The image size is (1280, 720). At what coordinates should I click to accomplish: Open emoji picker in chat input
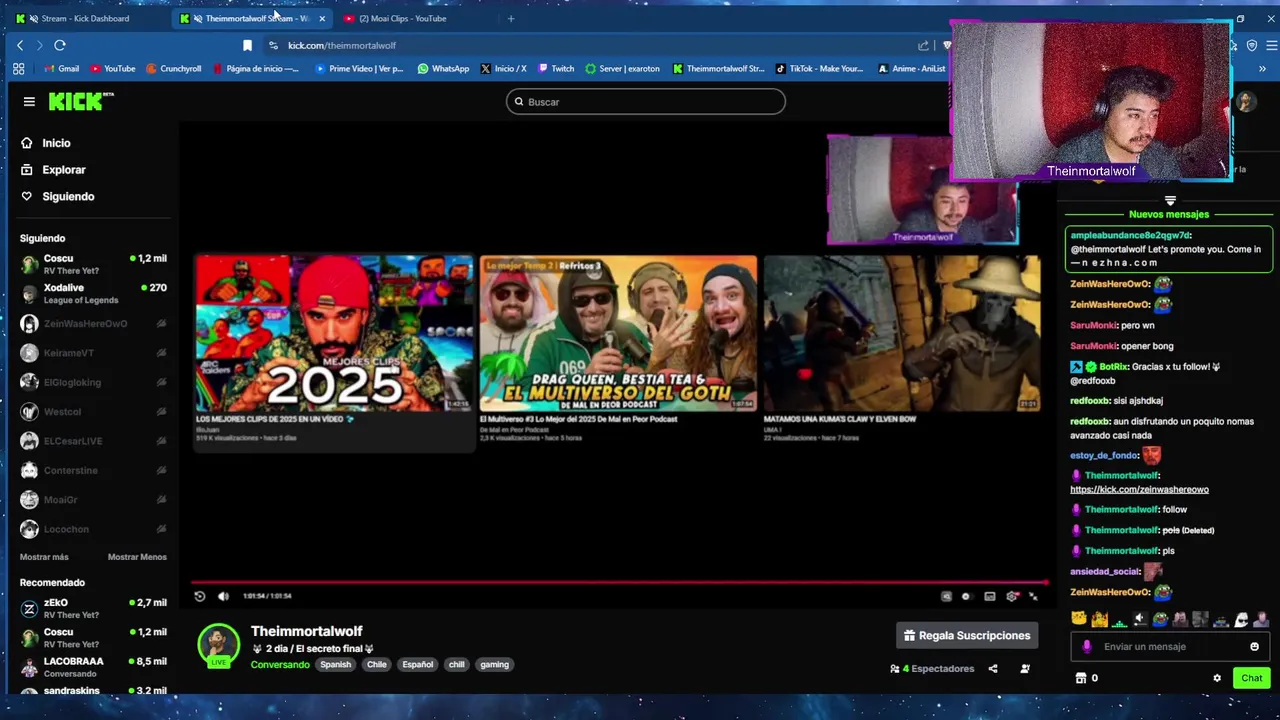tap(1254, 647)
